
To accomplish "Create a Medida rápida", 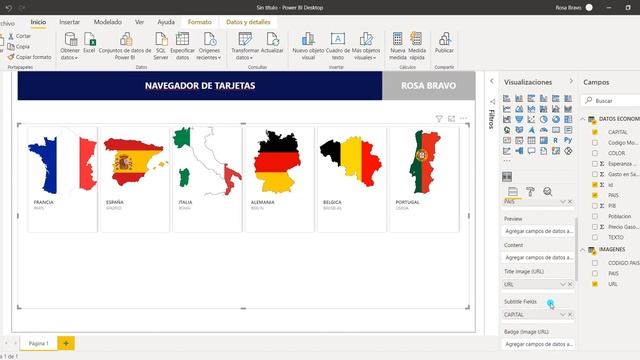I will tap(417, 46).
